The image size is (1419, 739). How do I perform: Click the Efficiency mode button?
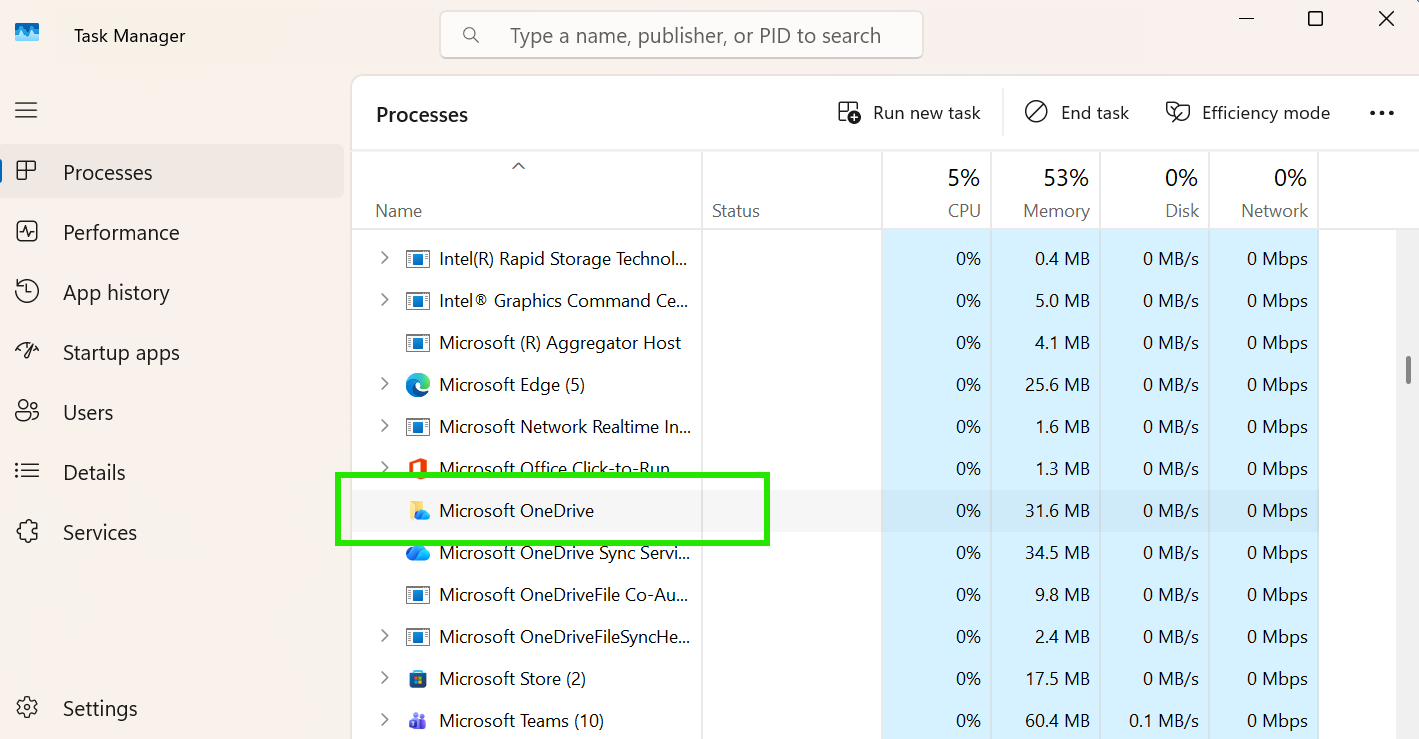pyautogui.click(x=1248, y=113)
